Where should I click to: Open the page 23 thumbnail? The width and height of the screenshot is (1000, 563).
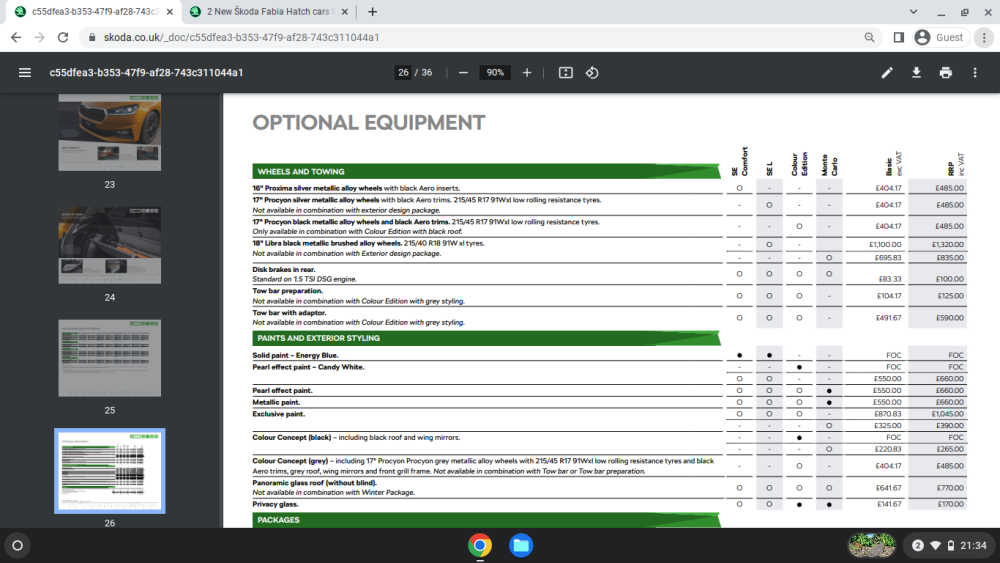(x=110, y=132)
